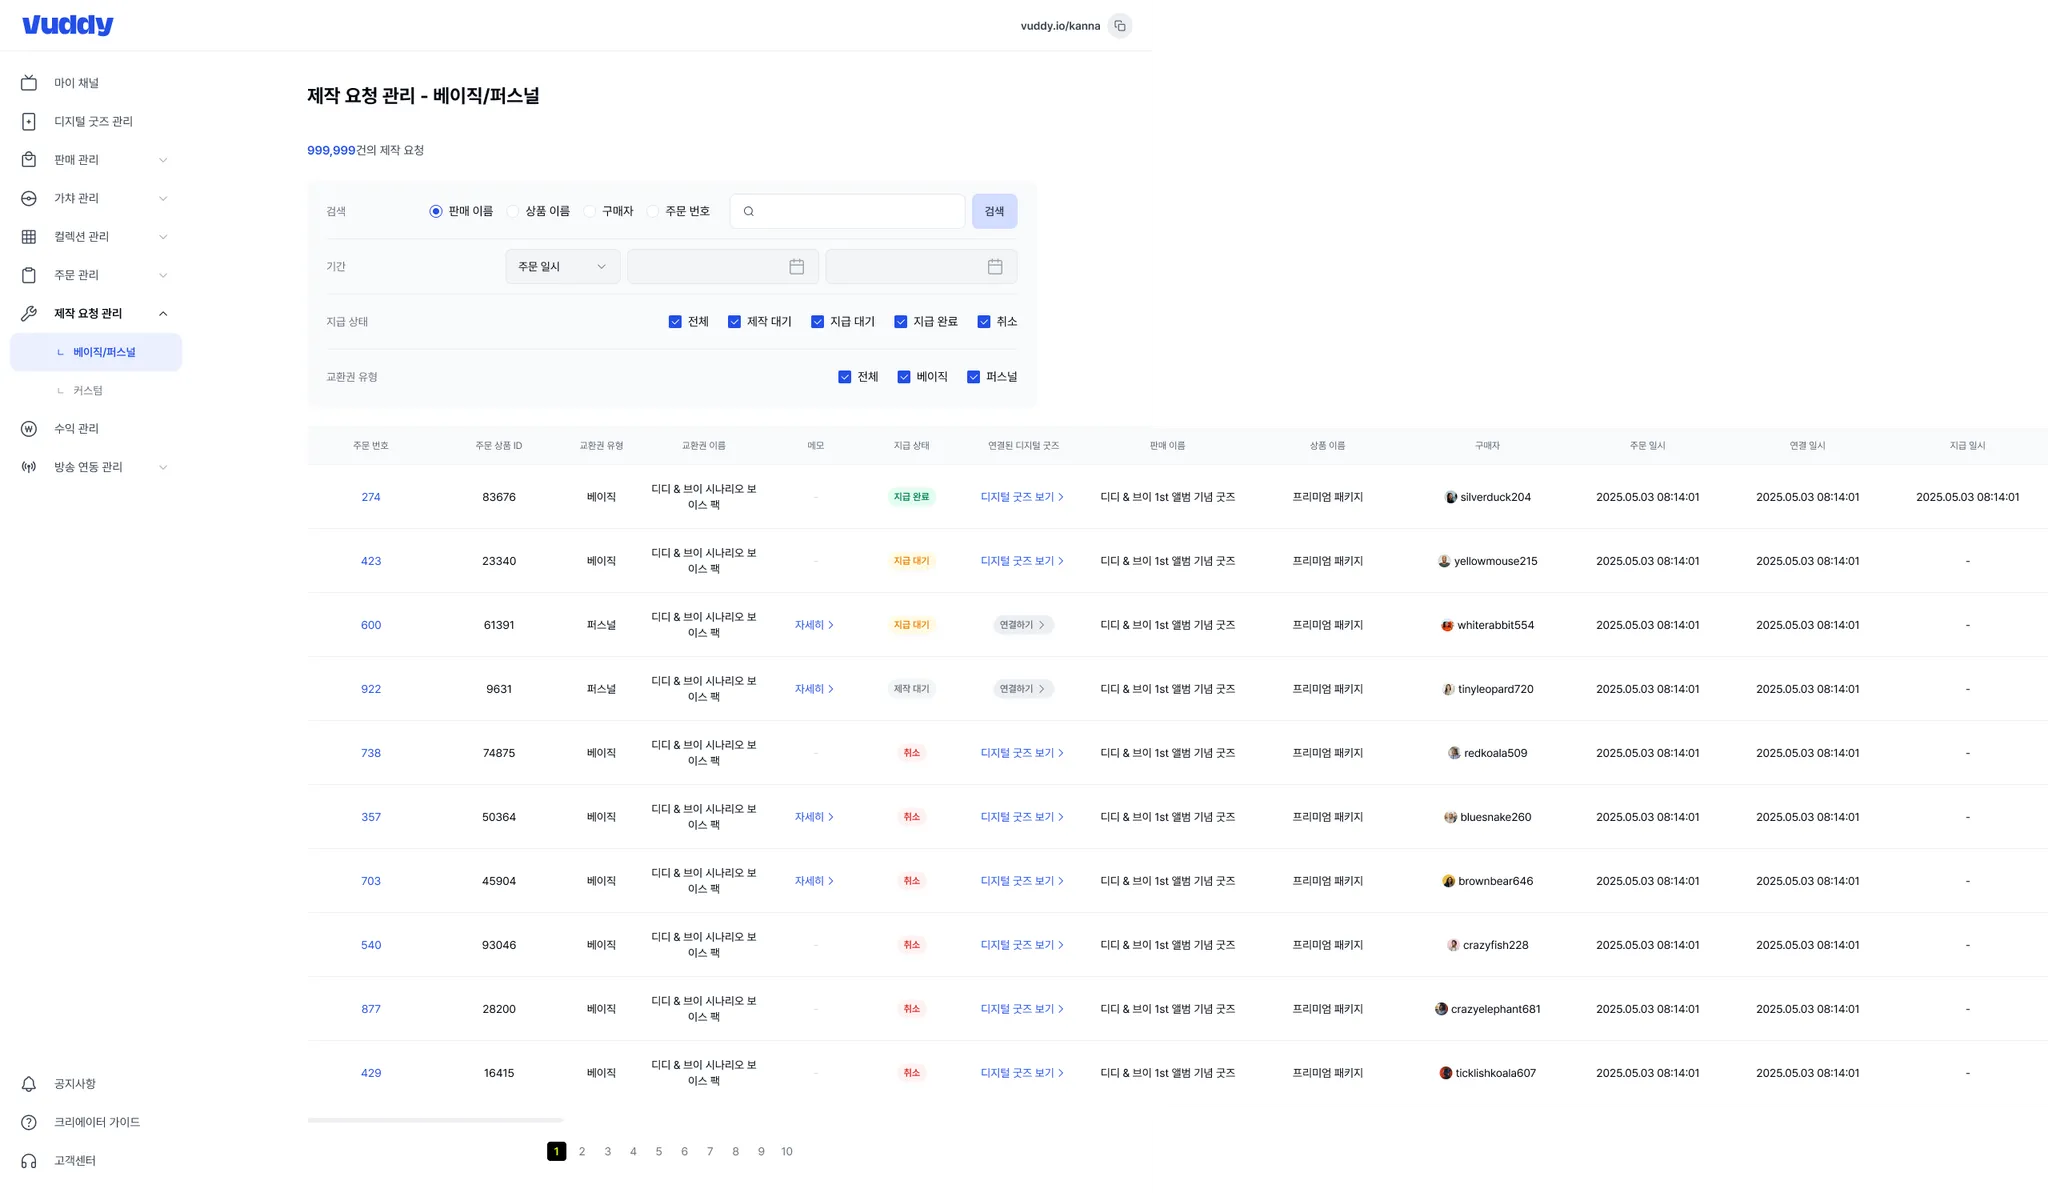Expand the 주문 관리 menu chevron

163,275
